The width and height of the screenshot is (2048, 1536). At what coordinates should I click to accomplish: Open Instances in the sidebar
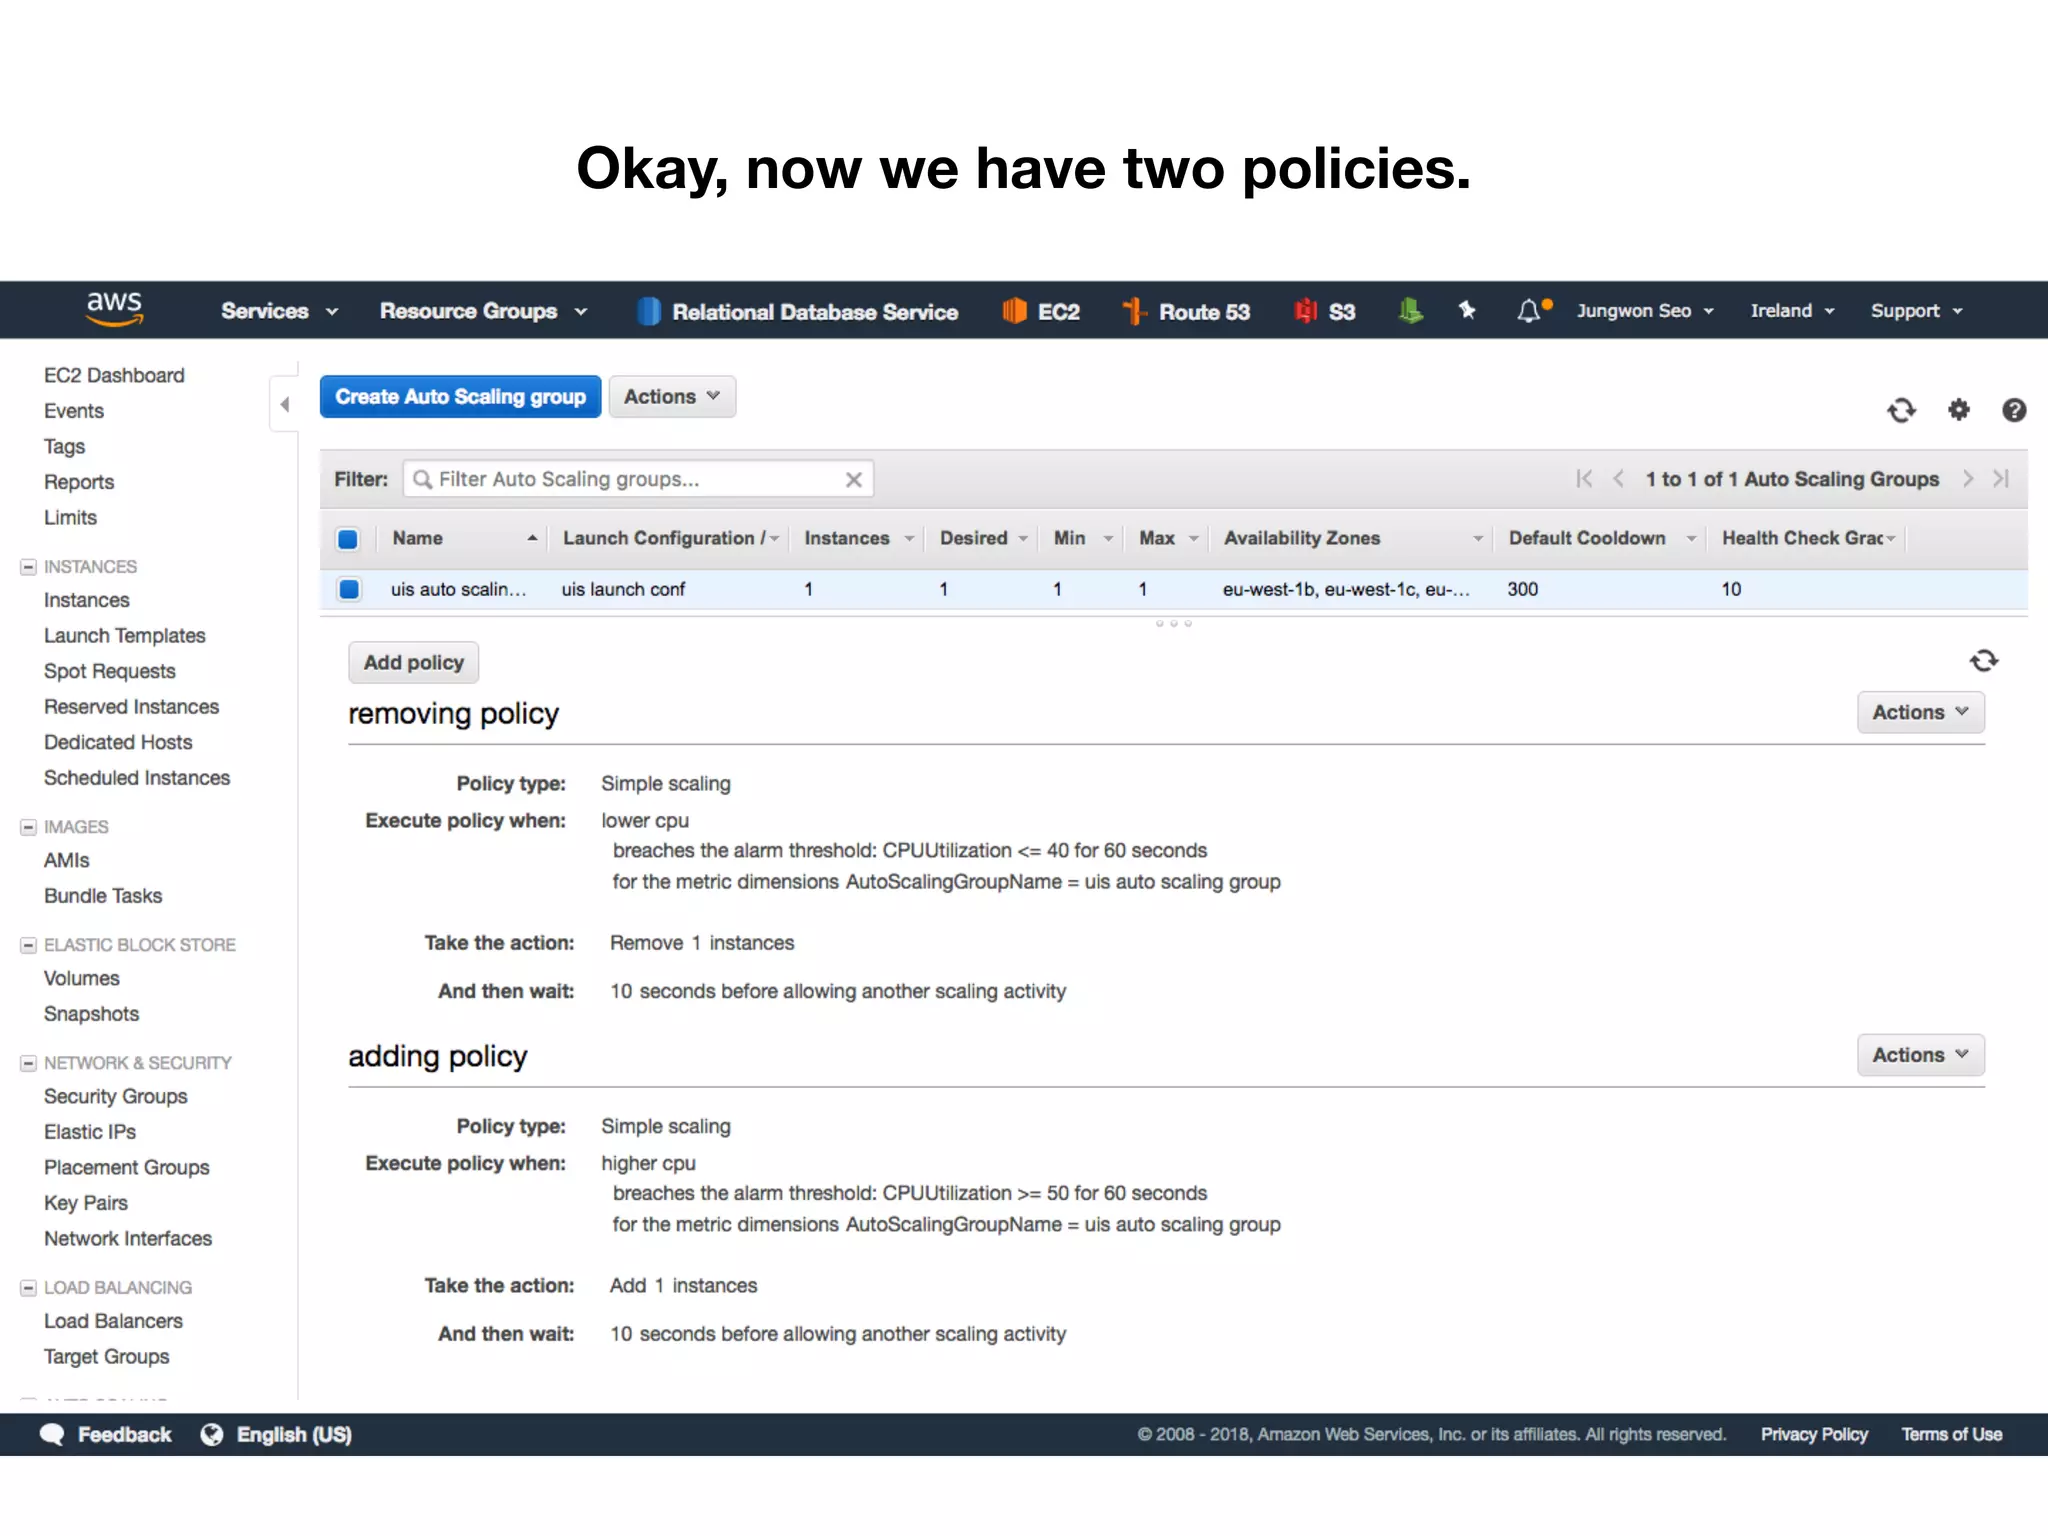(x=86, y=600)
